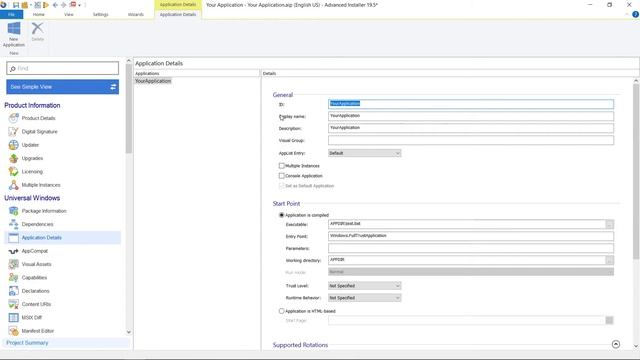The height and width of the screenshot is (360, 640).
Task: Open Dependencies page in sidebar
Action: pyautogui.click(x=37, y=224)
